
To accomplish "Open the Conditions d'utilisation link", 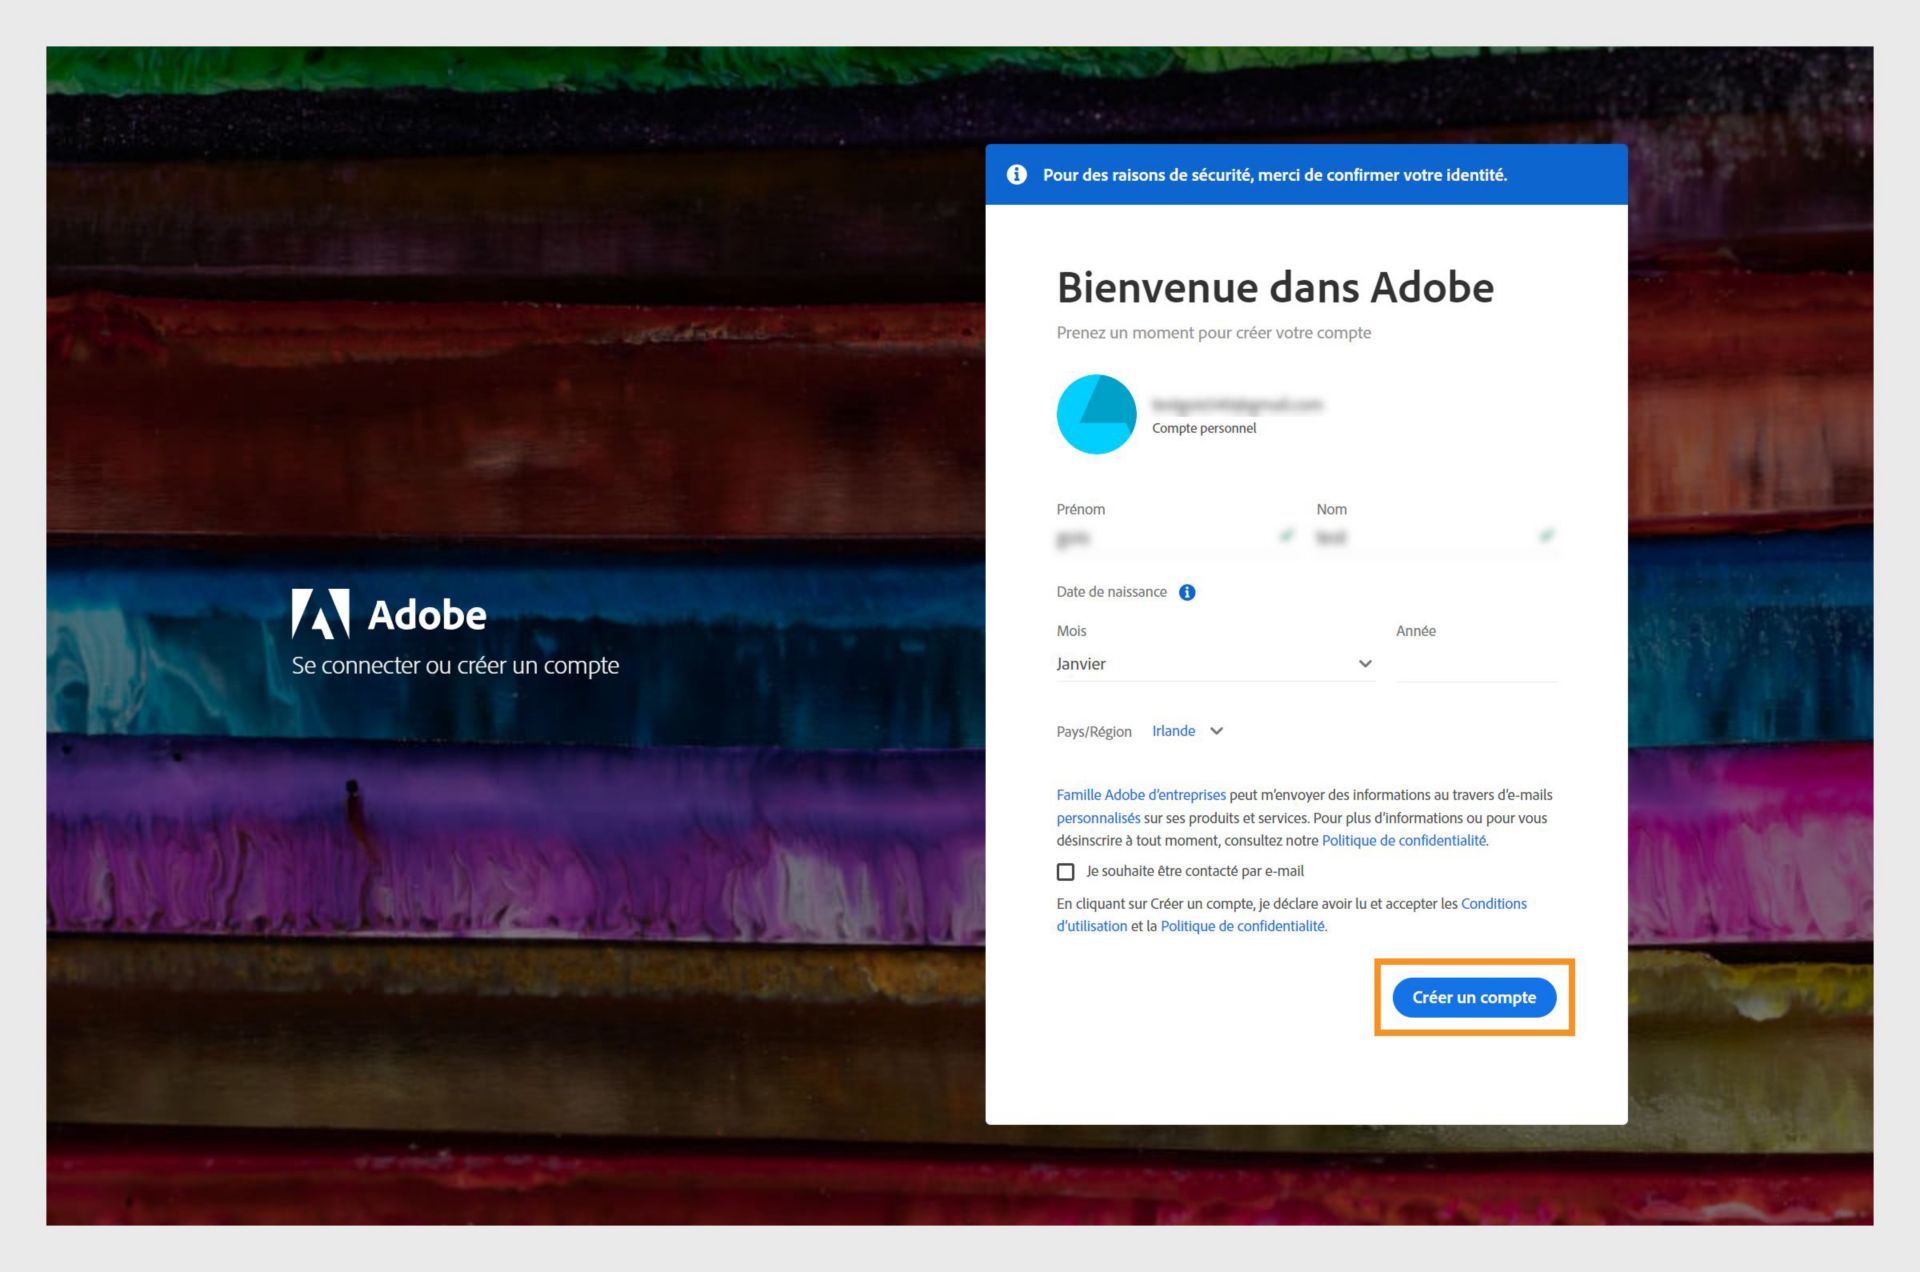I will click(x=1493, y=904).
